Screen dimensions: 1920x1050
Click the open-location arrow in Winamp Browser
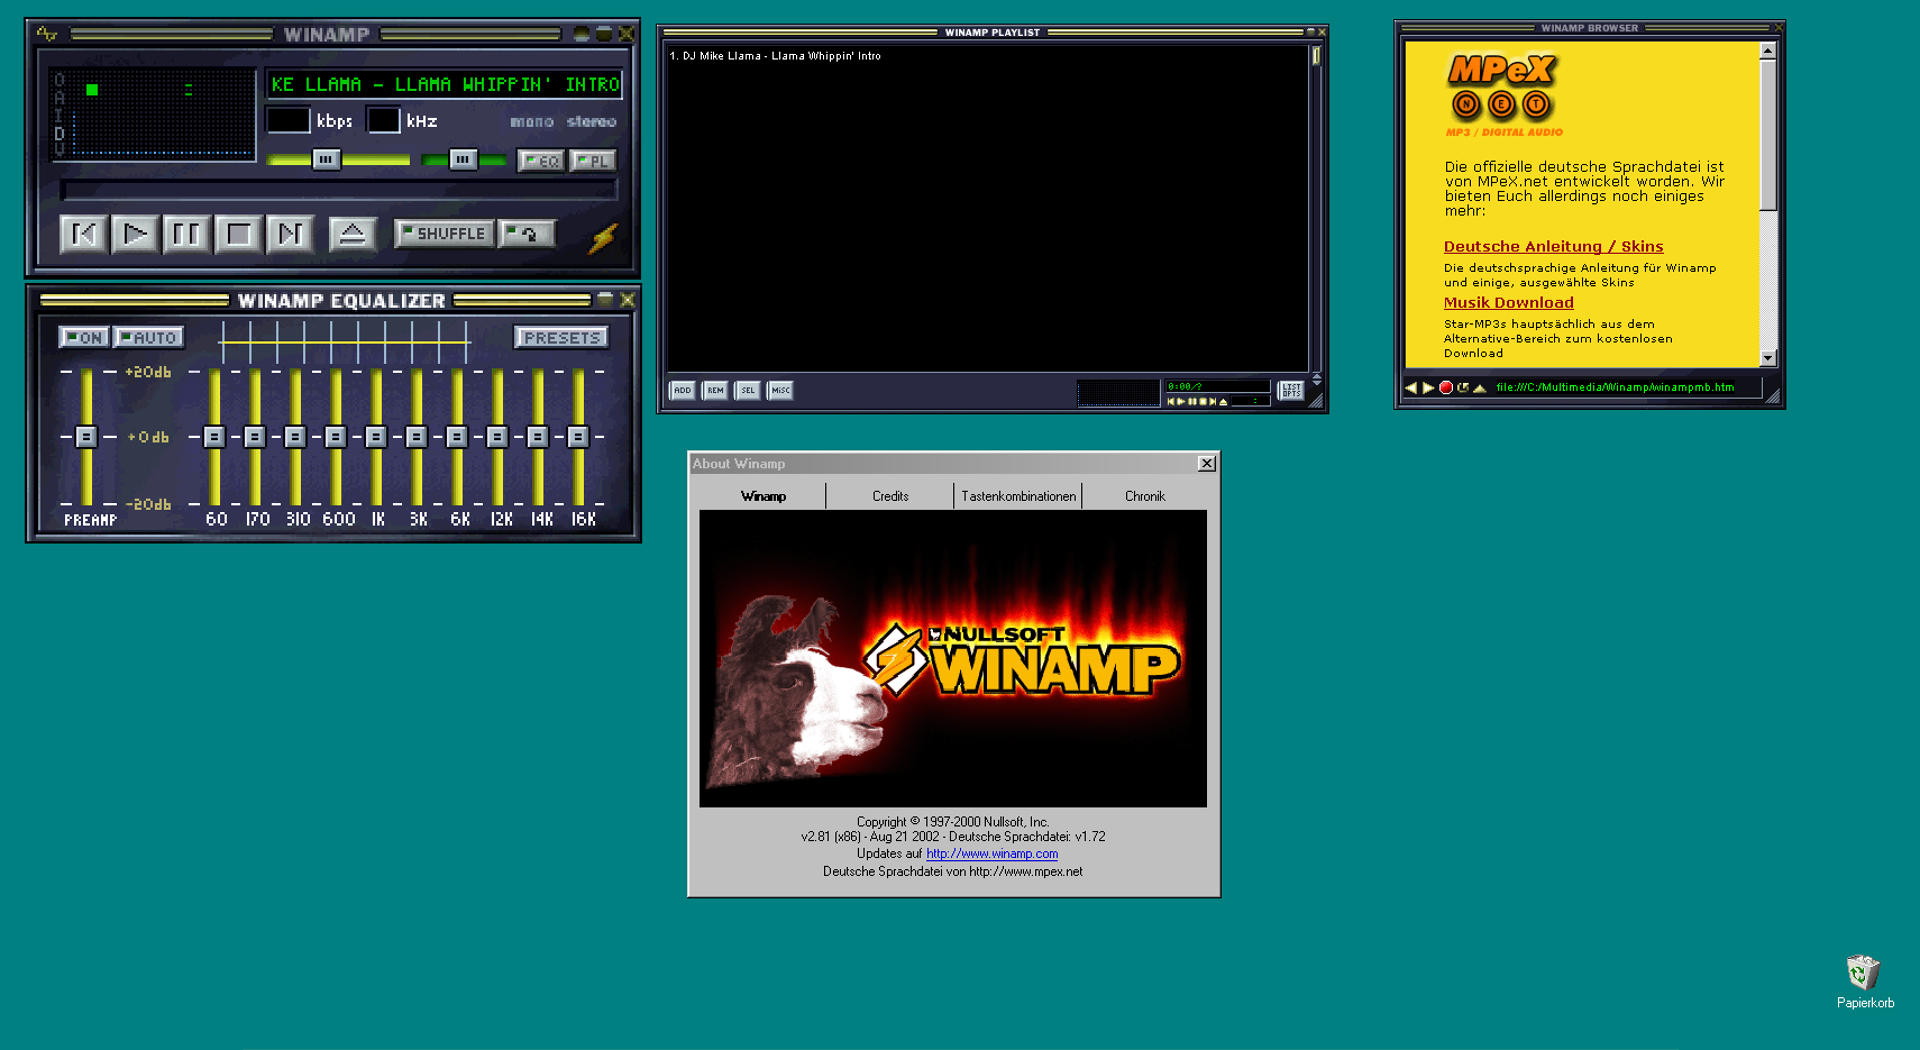[x=1479, y=388]
